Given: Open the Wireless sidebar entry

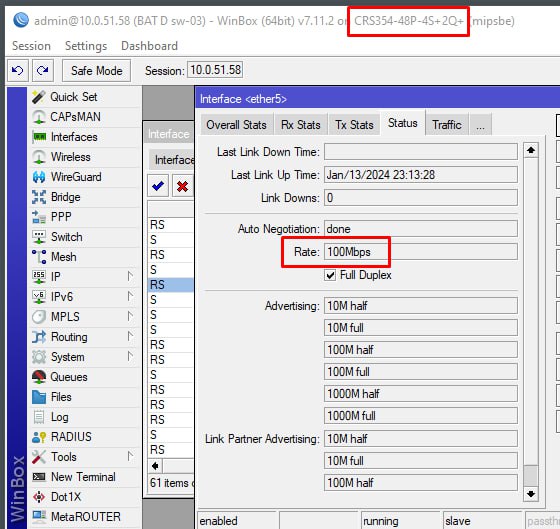Looking at the screenshot, I should click(x=70, y=157).
